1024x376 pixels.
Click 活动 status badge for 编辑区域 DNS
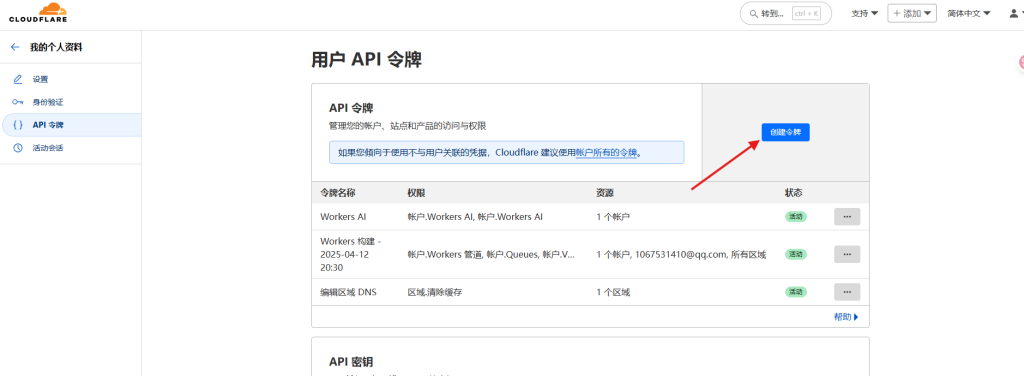pyautogui.click(x=795, y=292)
